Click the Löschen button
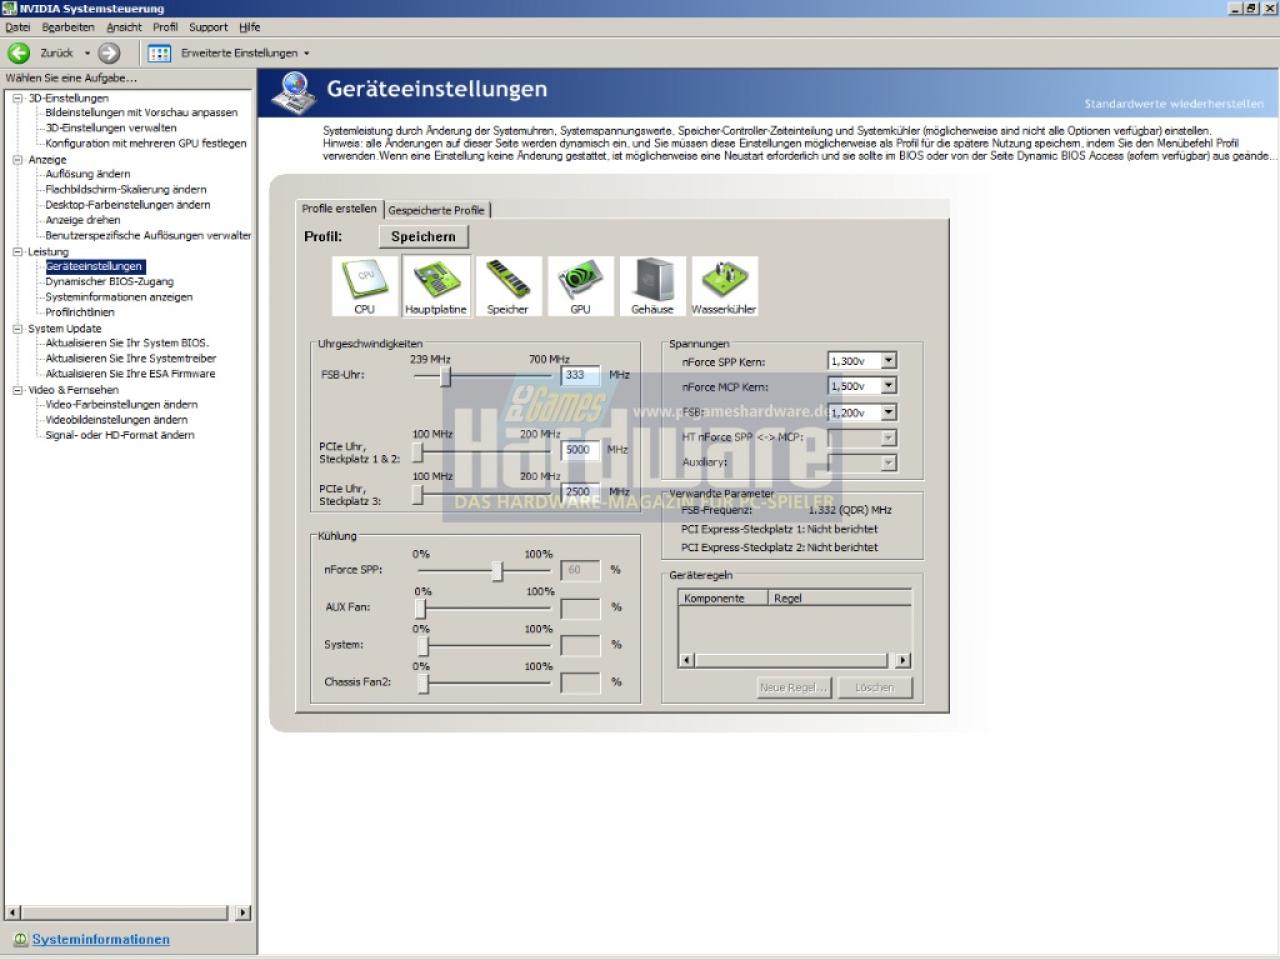Image resolution: width=1280 pixels, height=960 pixels. (x=874, y=687)
